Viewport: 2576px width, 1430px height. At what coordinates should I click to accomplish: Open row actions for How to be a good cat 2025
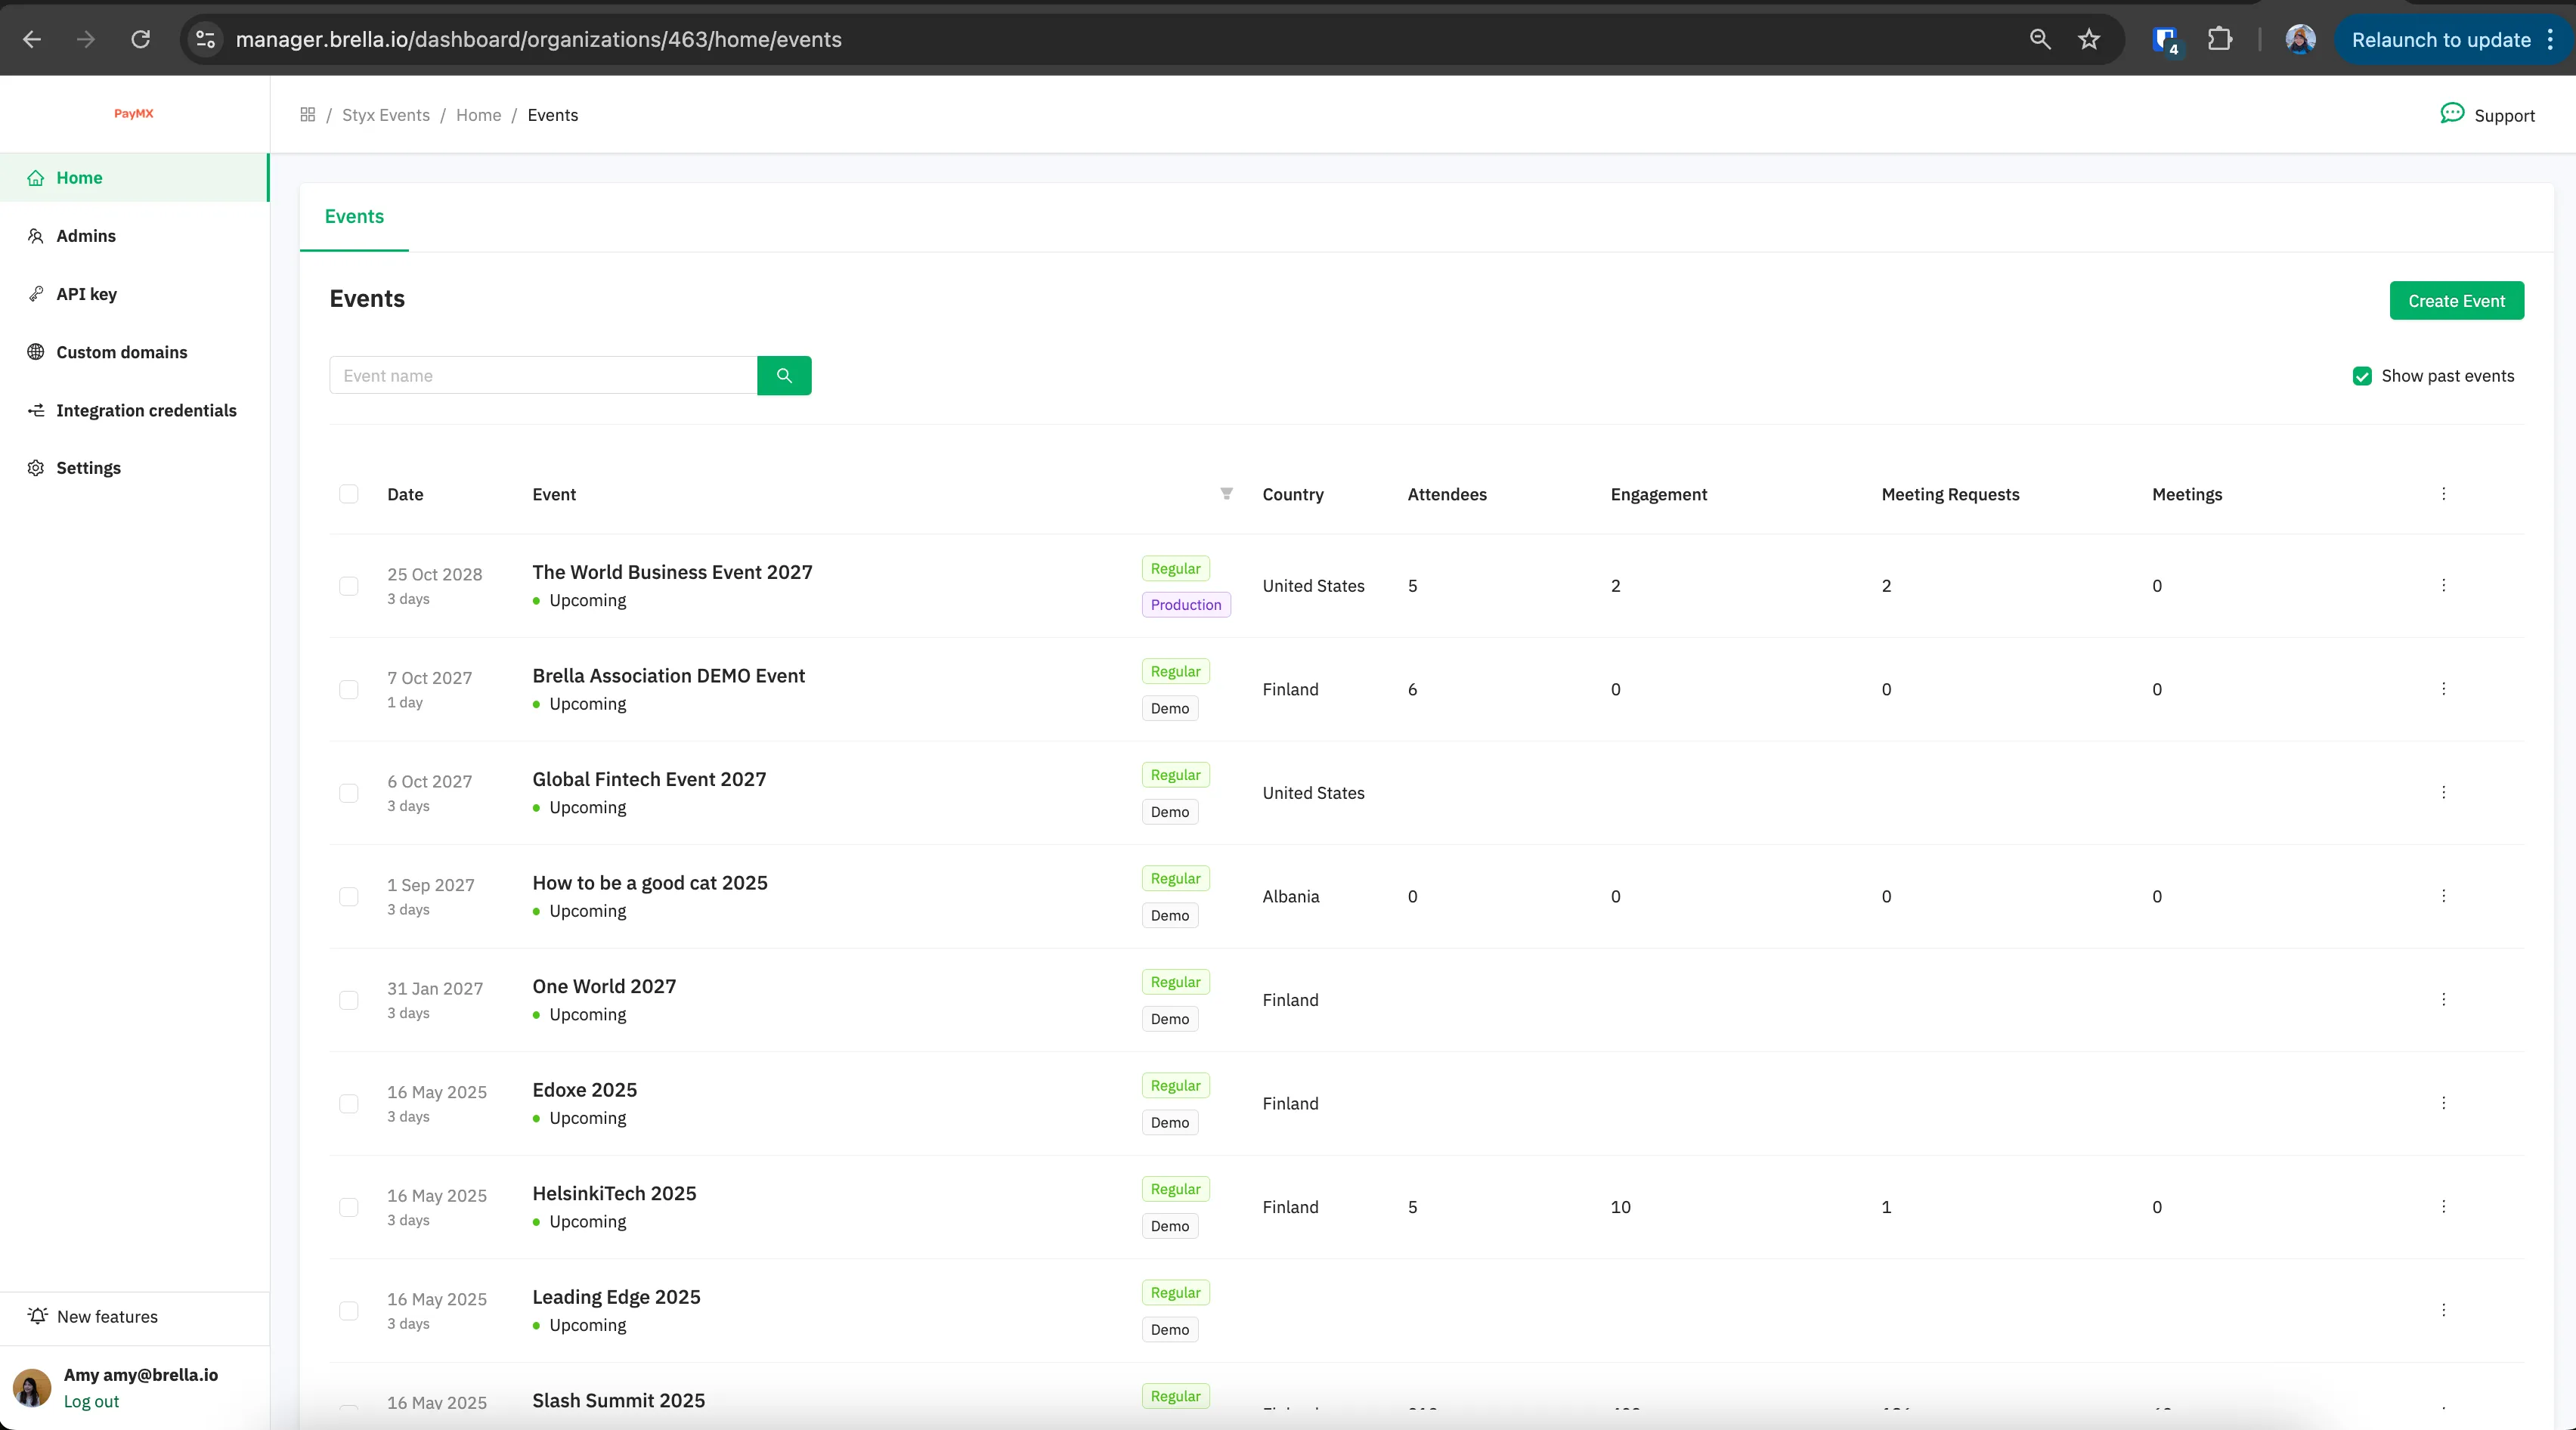pyautogui.click(x=2443, y=896)
